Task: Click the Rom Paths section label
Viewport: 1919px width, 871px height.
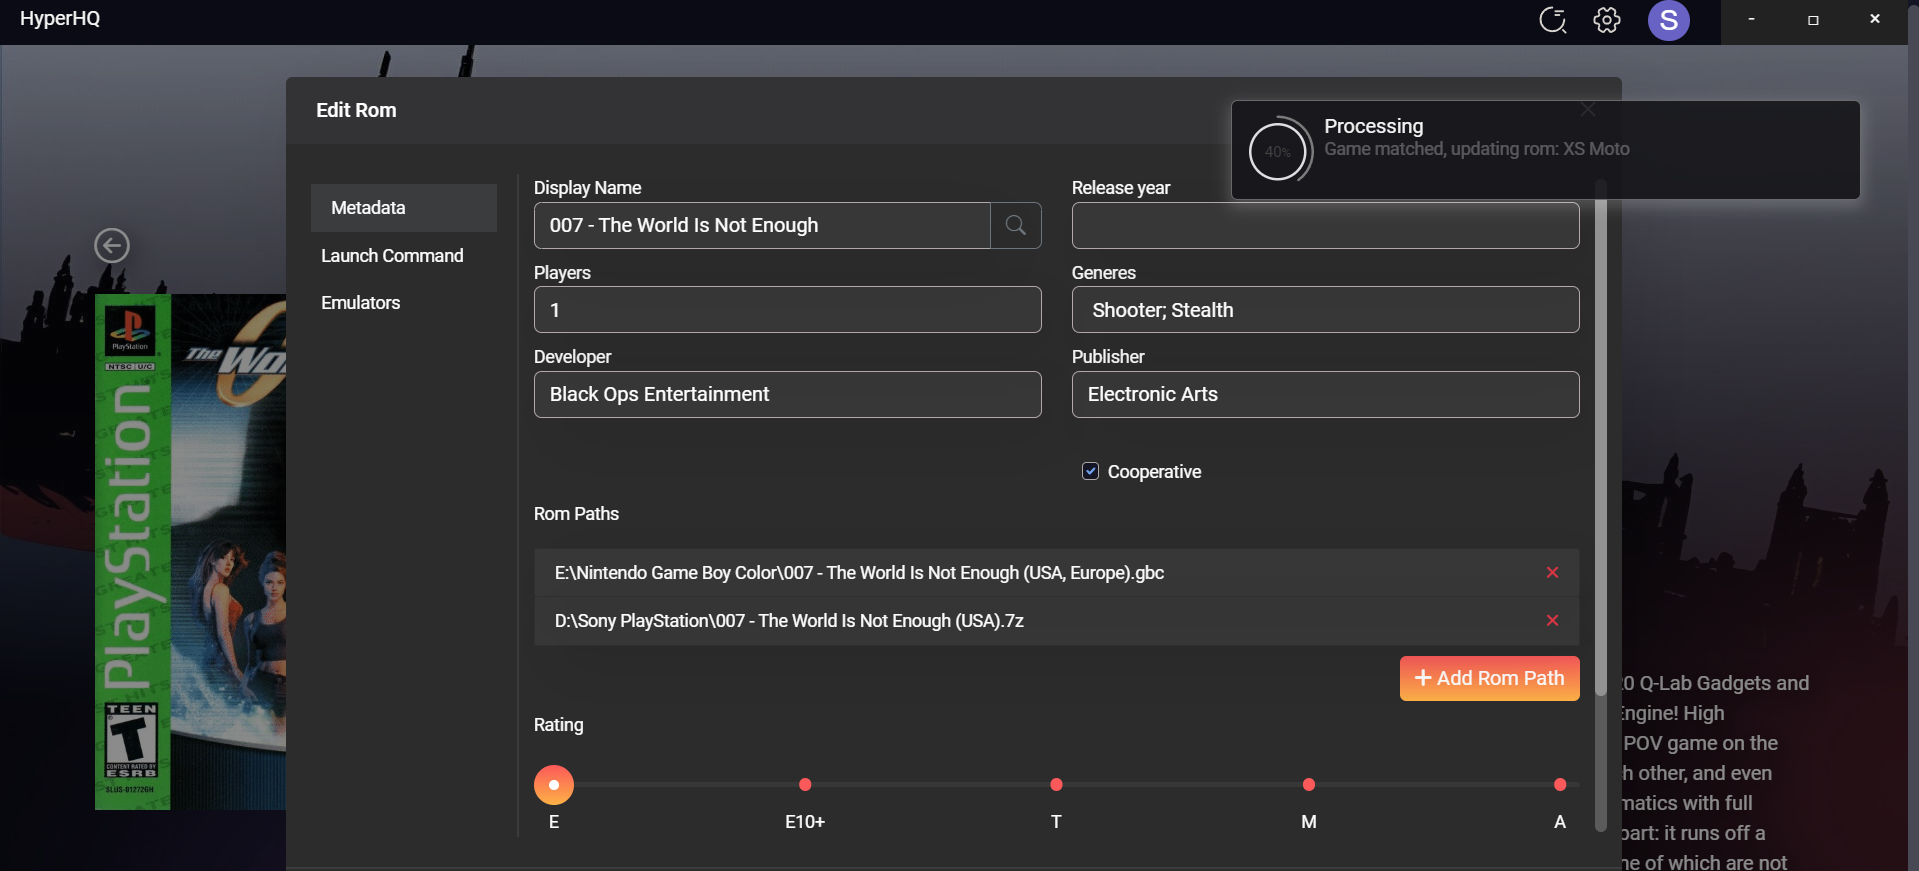Action: 576,514
